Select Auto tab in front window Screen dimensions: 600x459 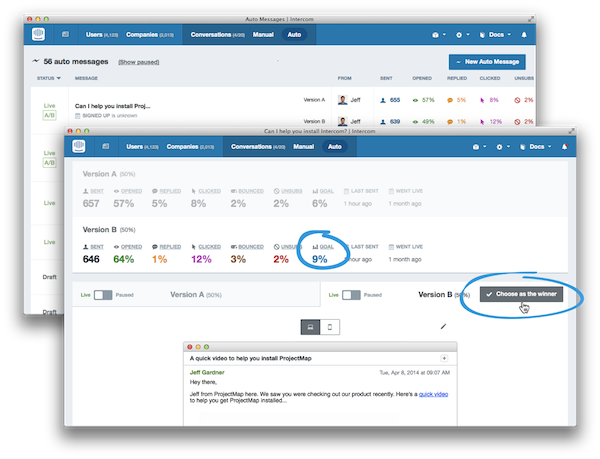click(x=334, y=146)
